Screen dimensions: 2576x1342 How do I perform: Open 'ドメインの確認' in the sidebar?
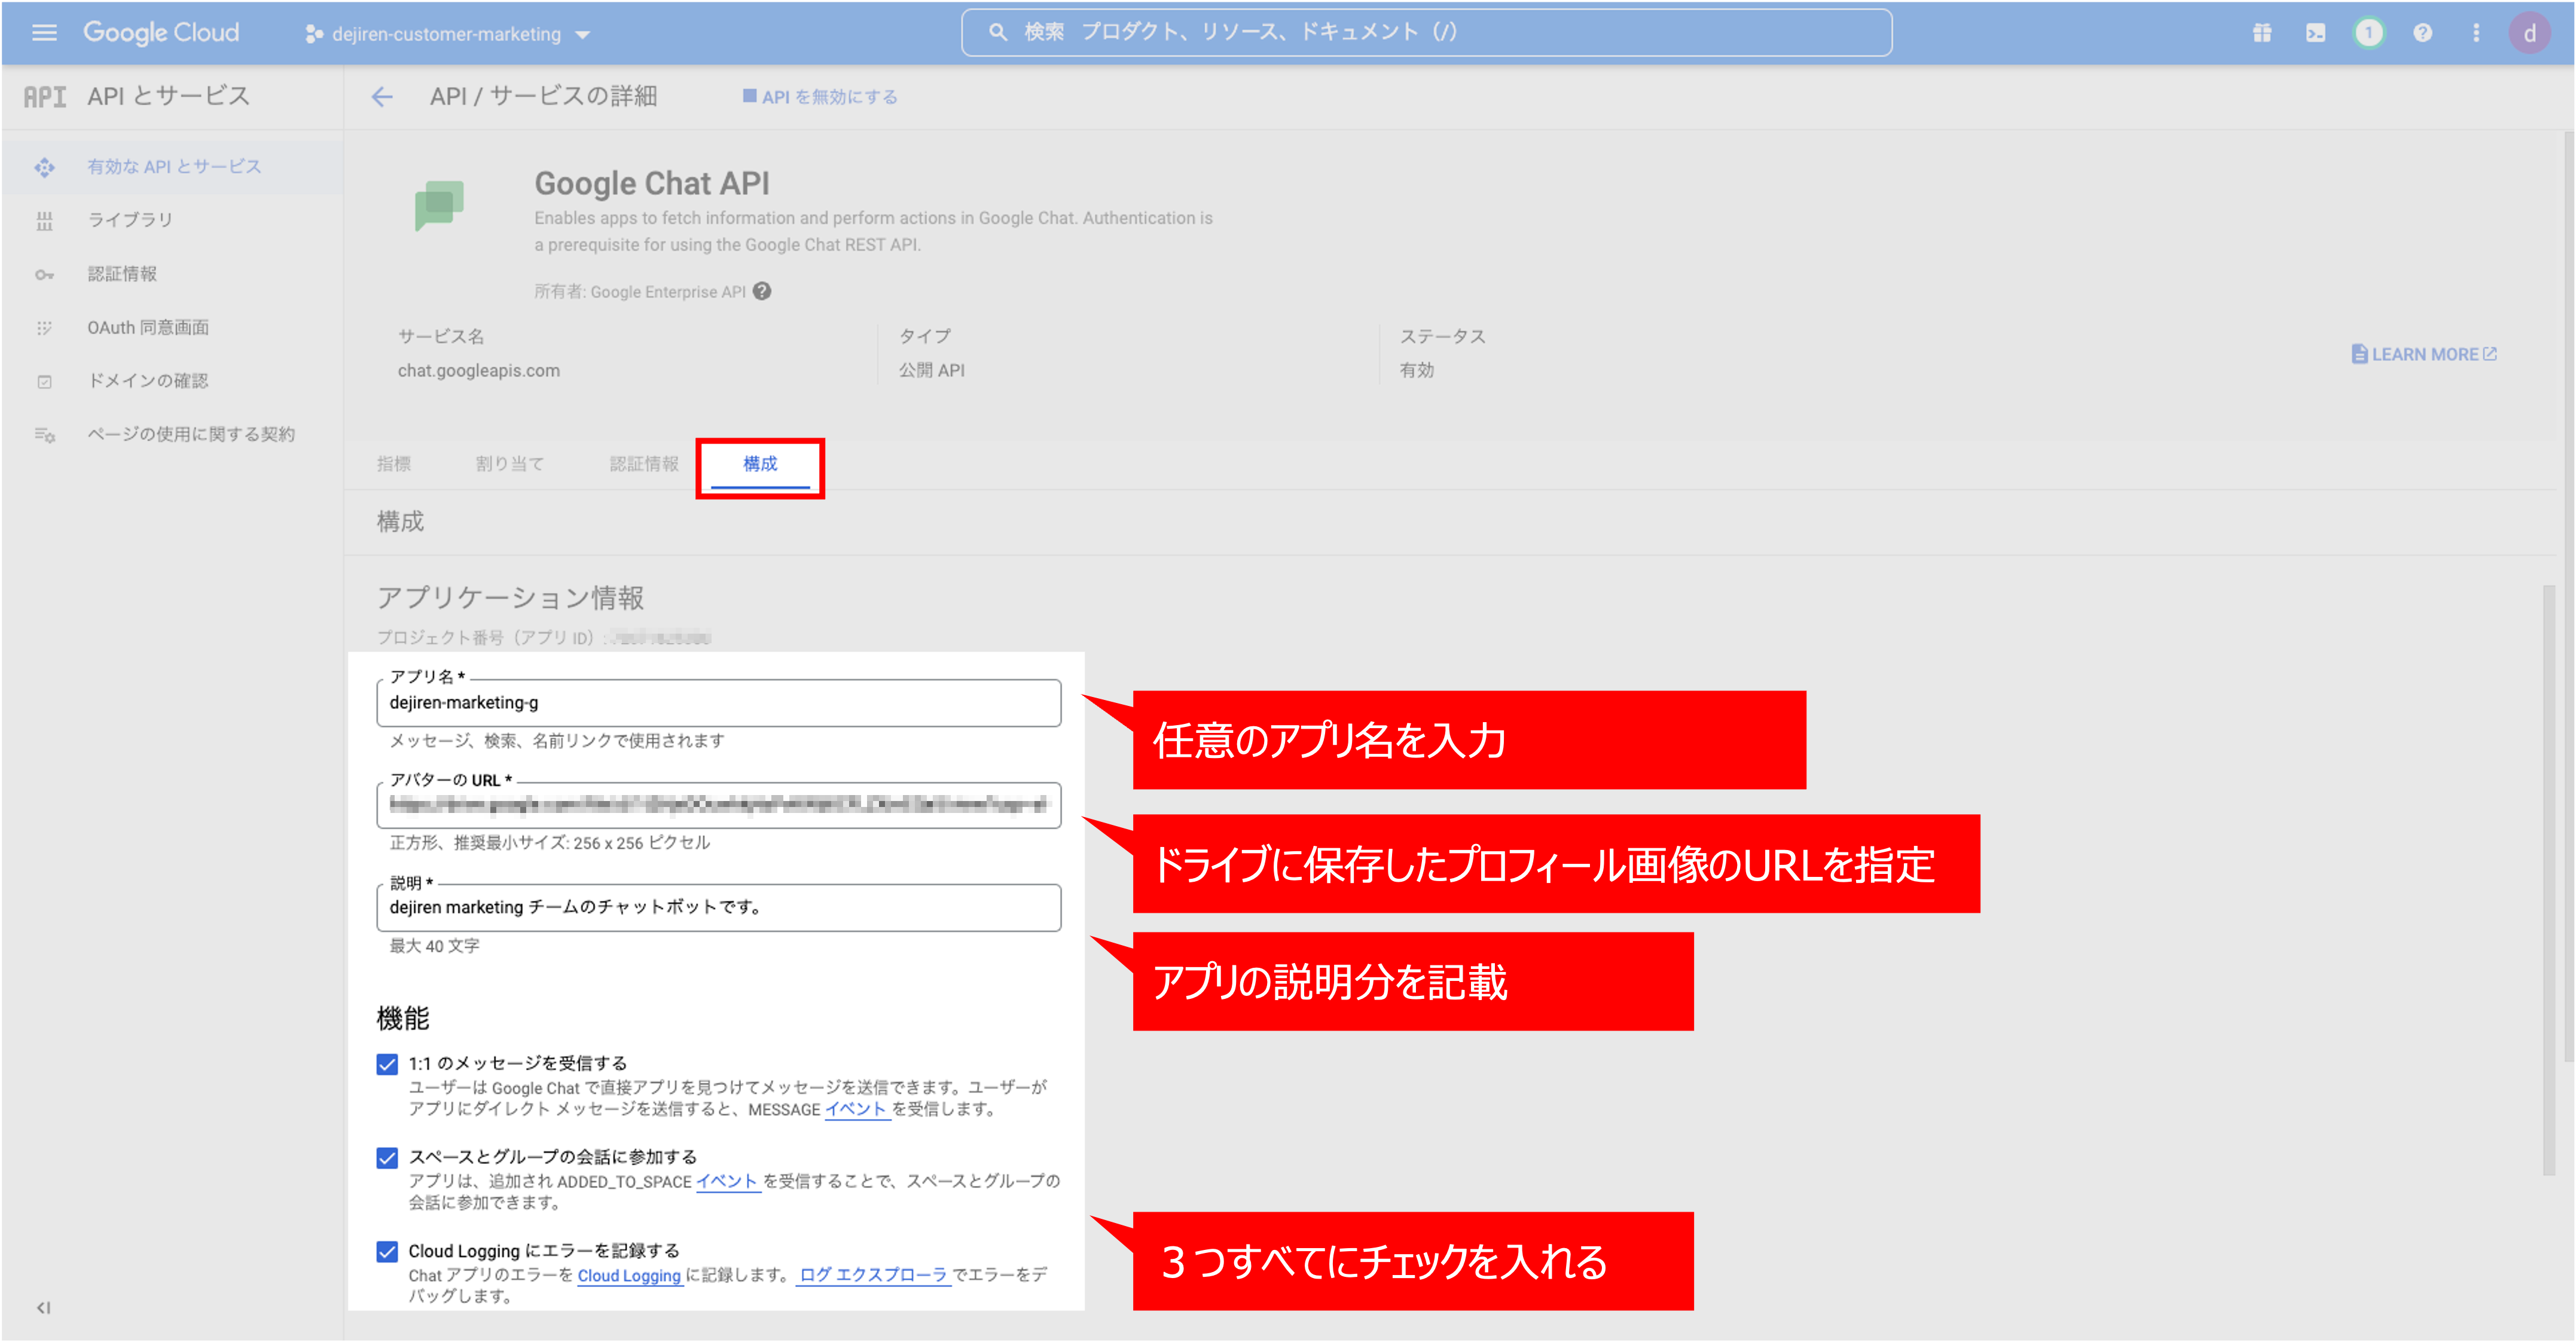pyautogui.click(x=173, y=381)
